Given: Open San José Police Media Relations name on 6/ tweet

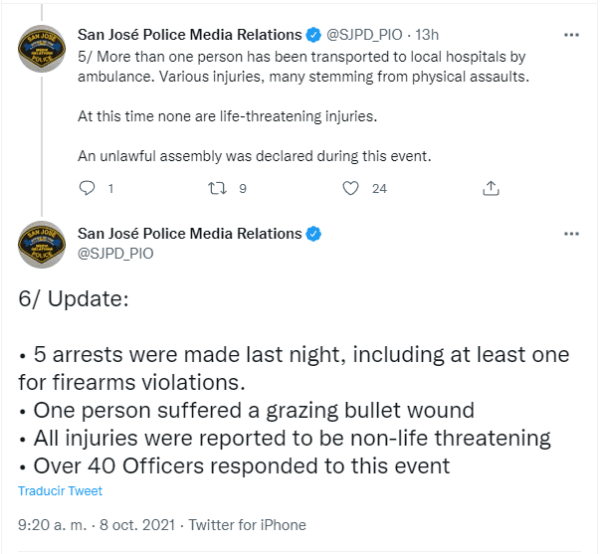Looking at the screenshot, I should [189, 233].
